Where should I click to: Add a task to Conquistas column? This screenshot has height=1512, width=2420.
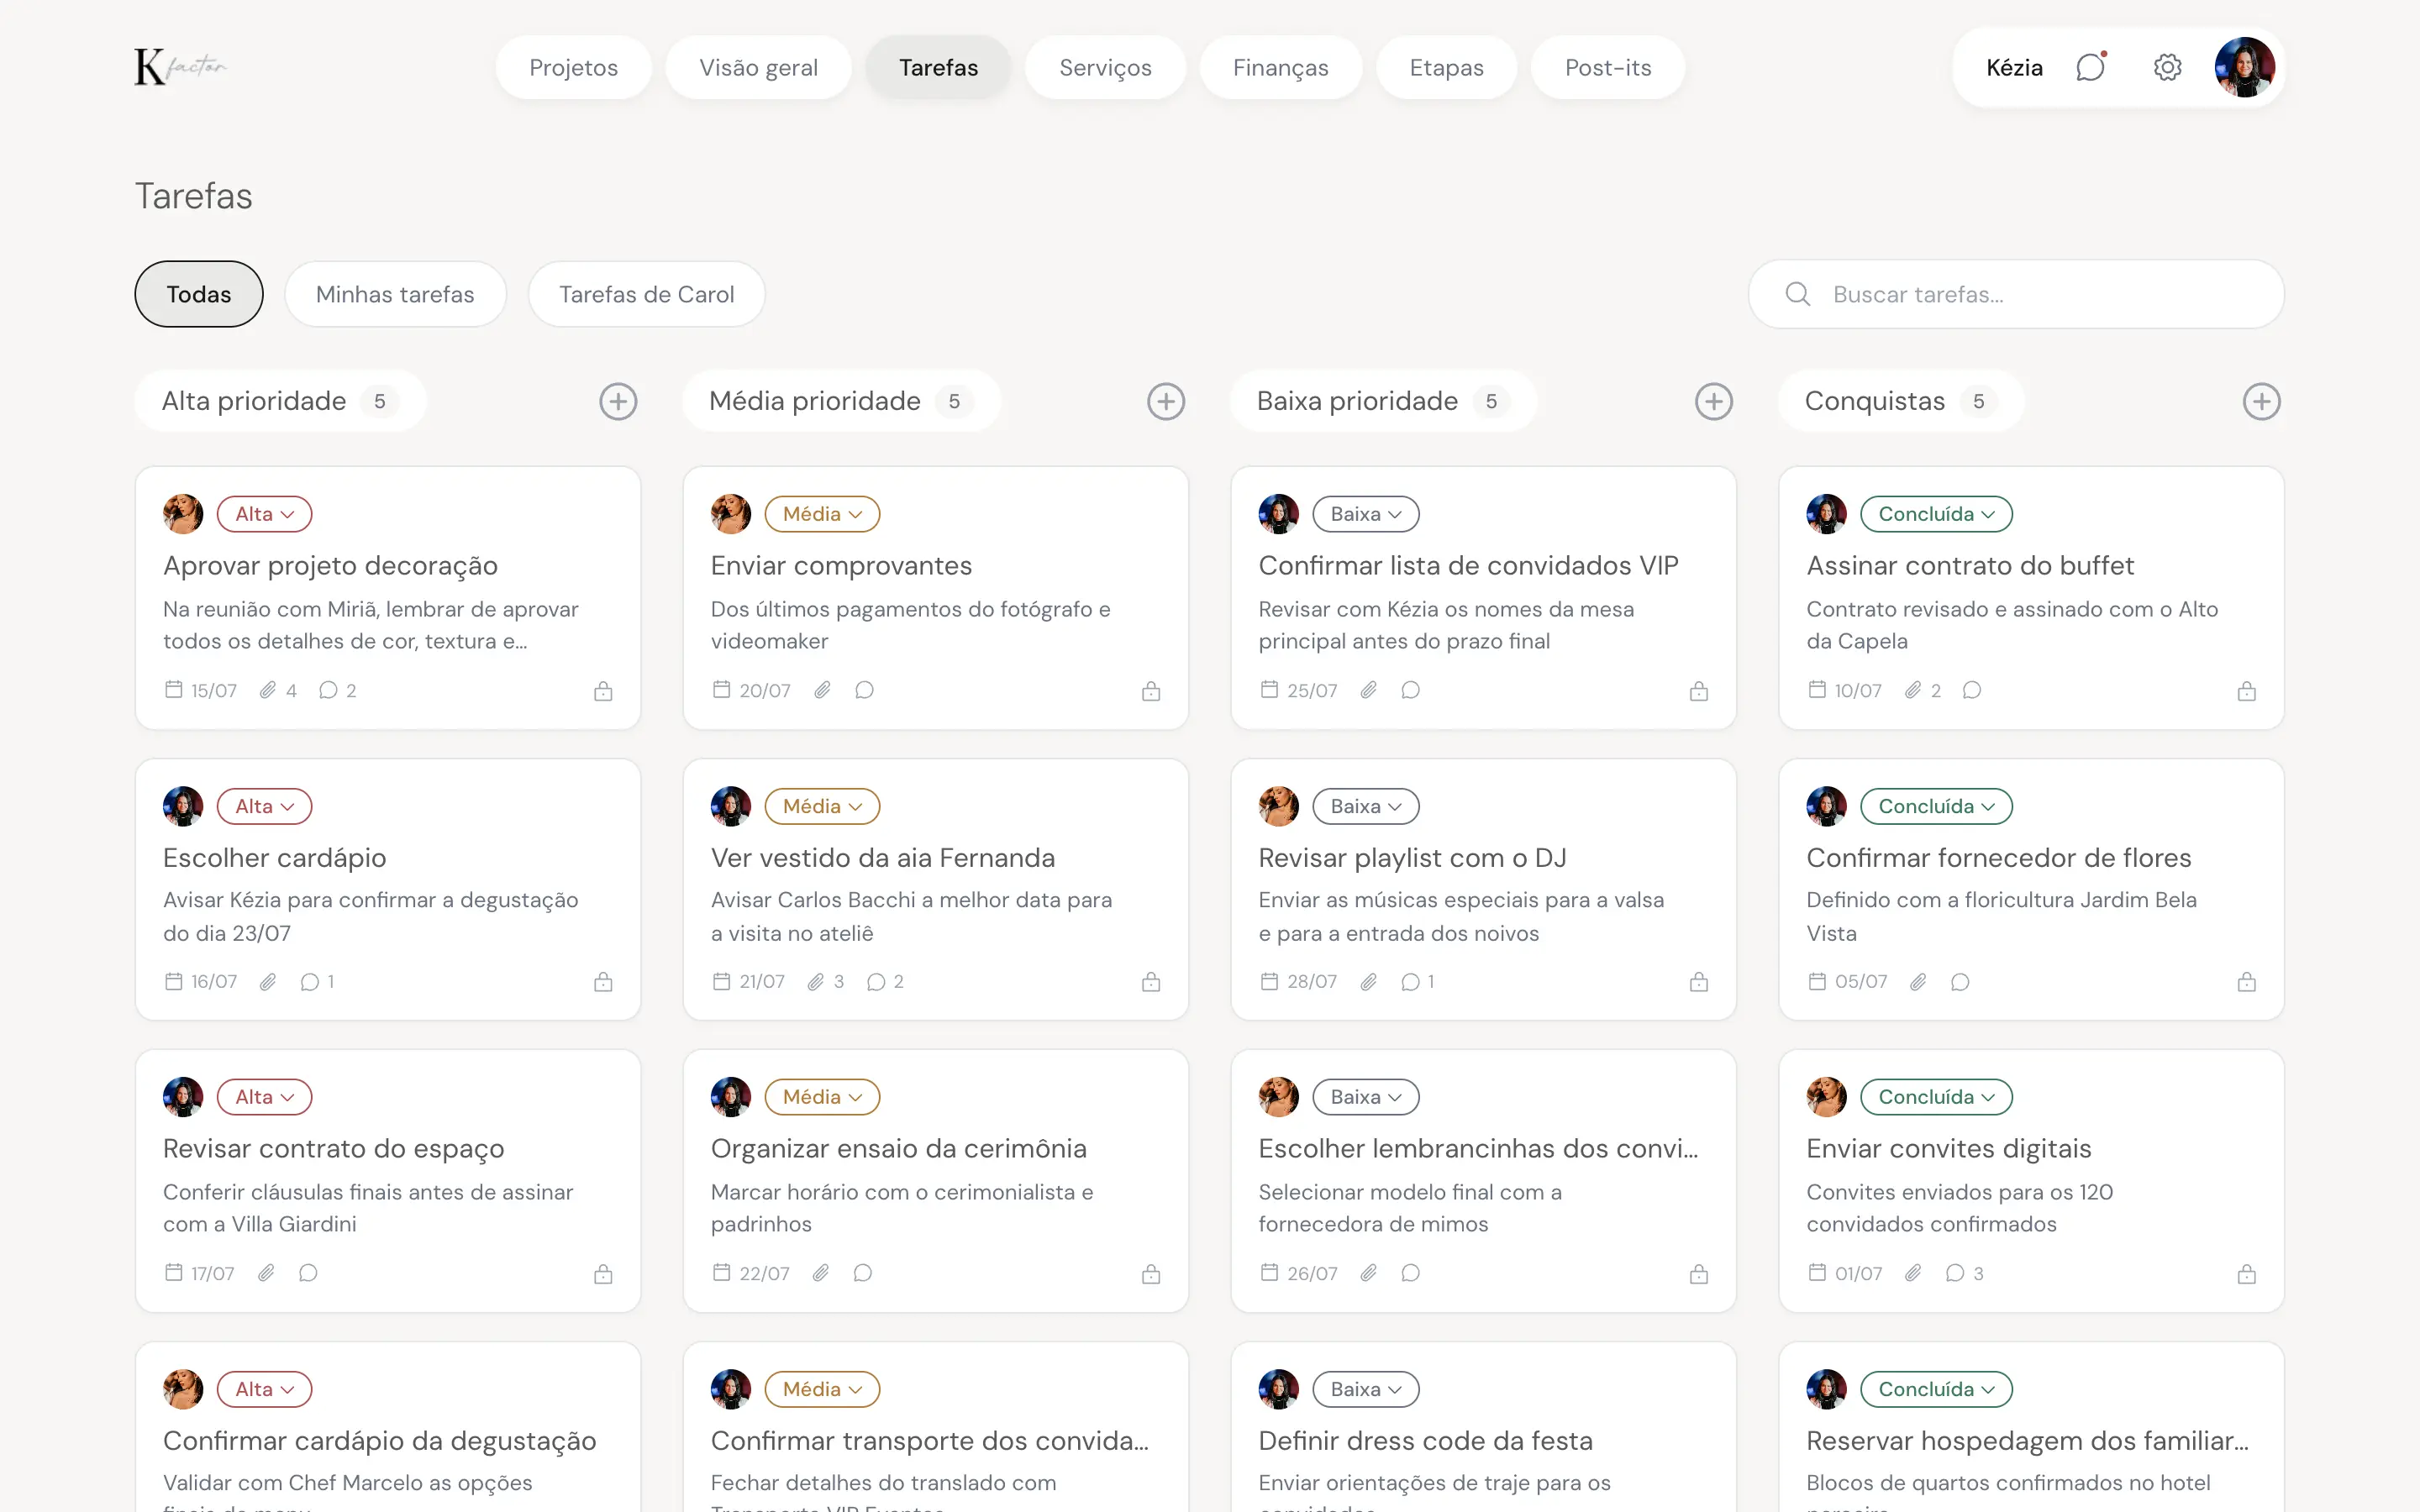pyautogui.click(x=2262, y=401)
